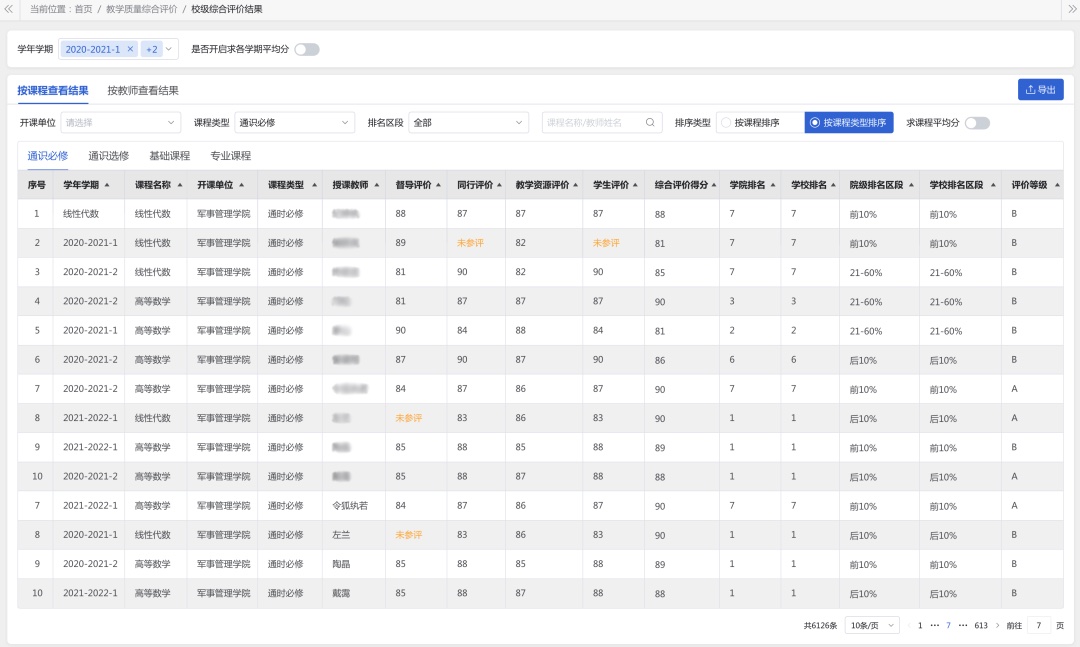Image resolution: width=1080 pixels, height=647 pixels.
Task: Click the 导出 export button
Action: pos(1040,90)
